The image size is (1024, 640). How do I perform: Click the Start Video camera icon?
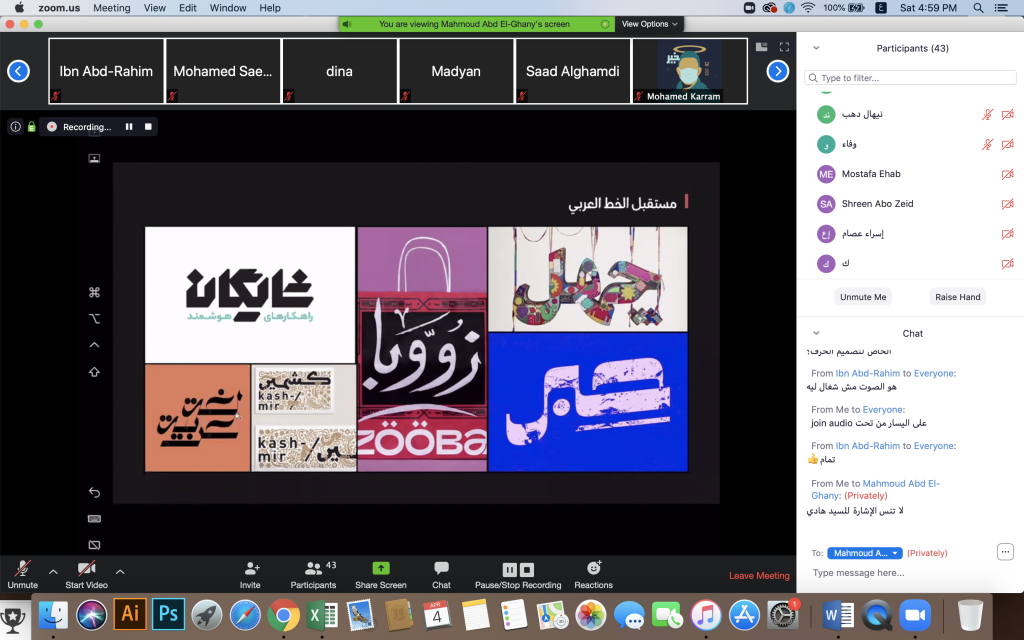tap(86, 568)
